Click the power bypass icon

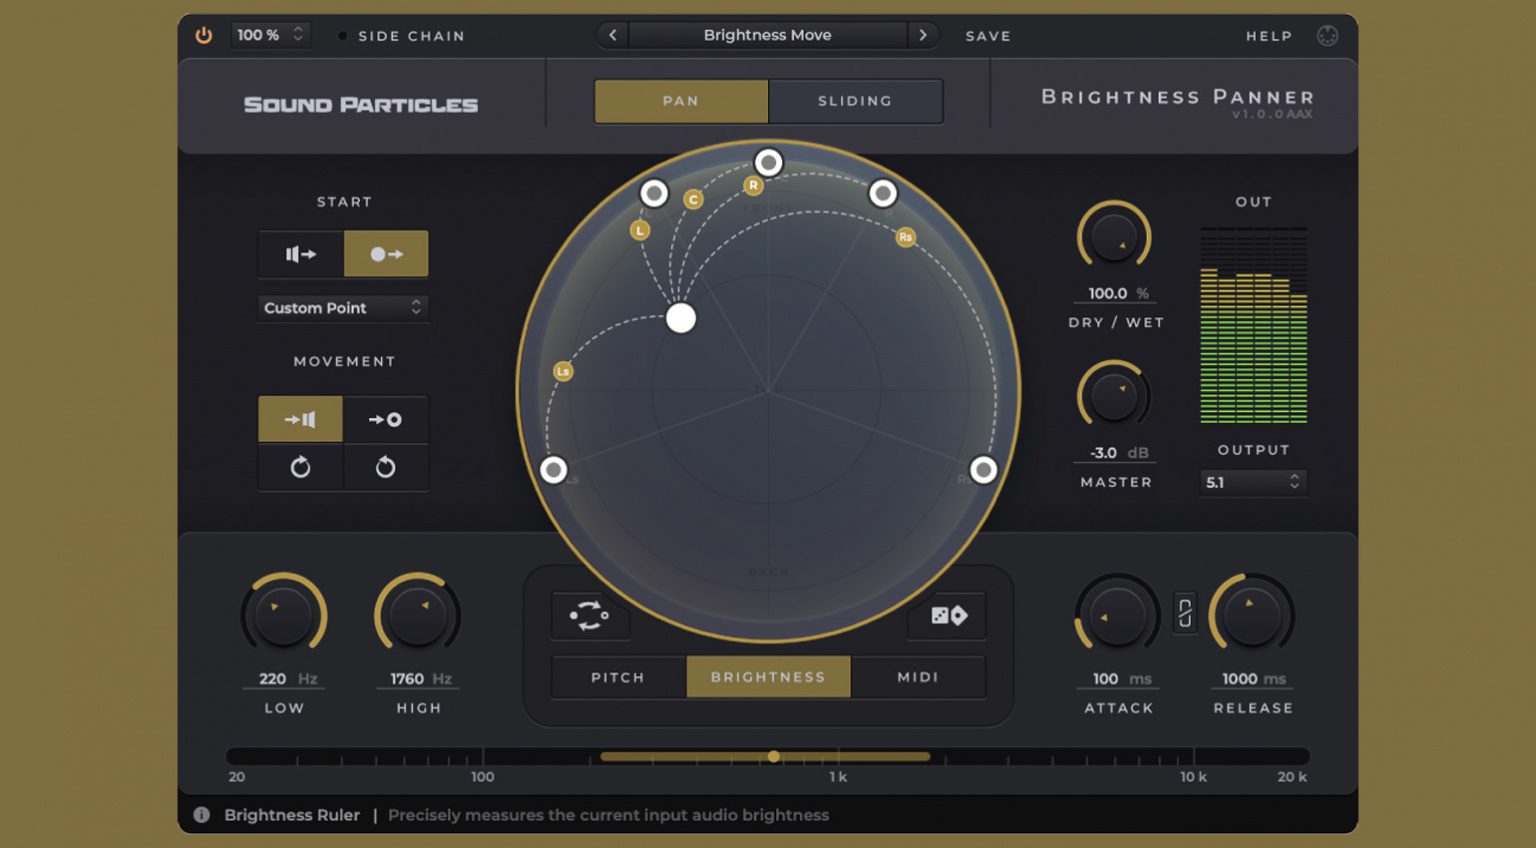click(204, 35)
